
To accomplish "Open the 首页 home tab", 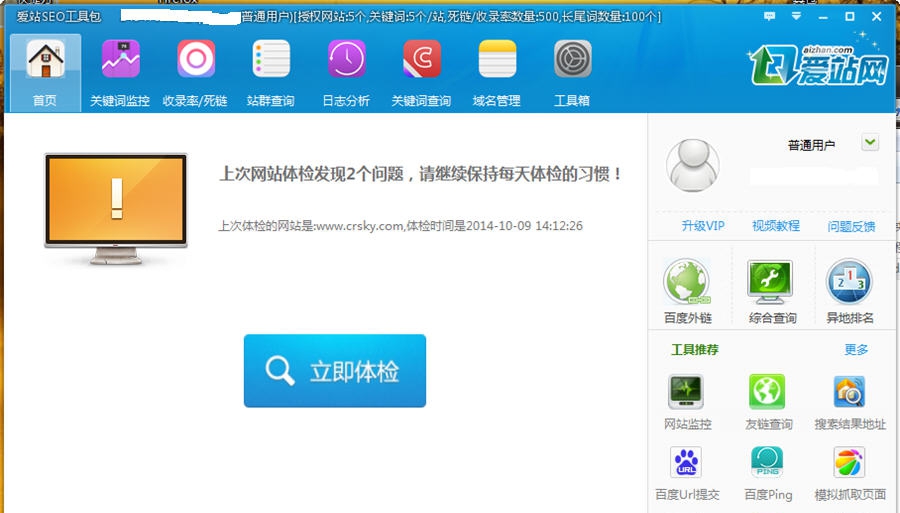I will (45, 72).
